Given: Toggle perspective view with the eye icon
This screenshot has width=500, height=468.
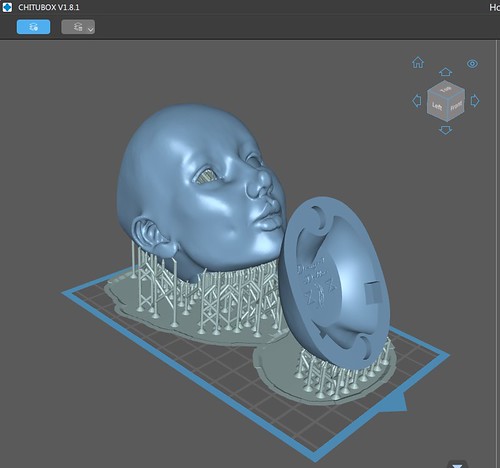Looking at the screenshot, I should pyautogui.click(x=472, y=63).
